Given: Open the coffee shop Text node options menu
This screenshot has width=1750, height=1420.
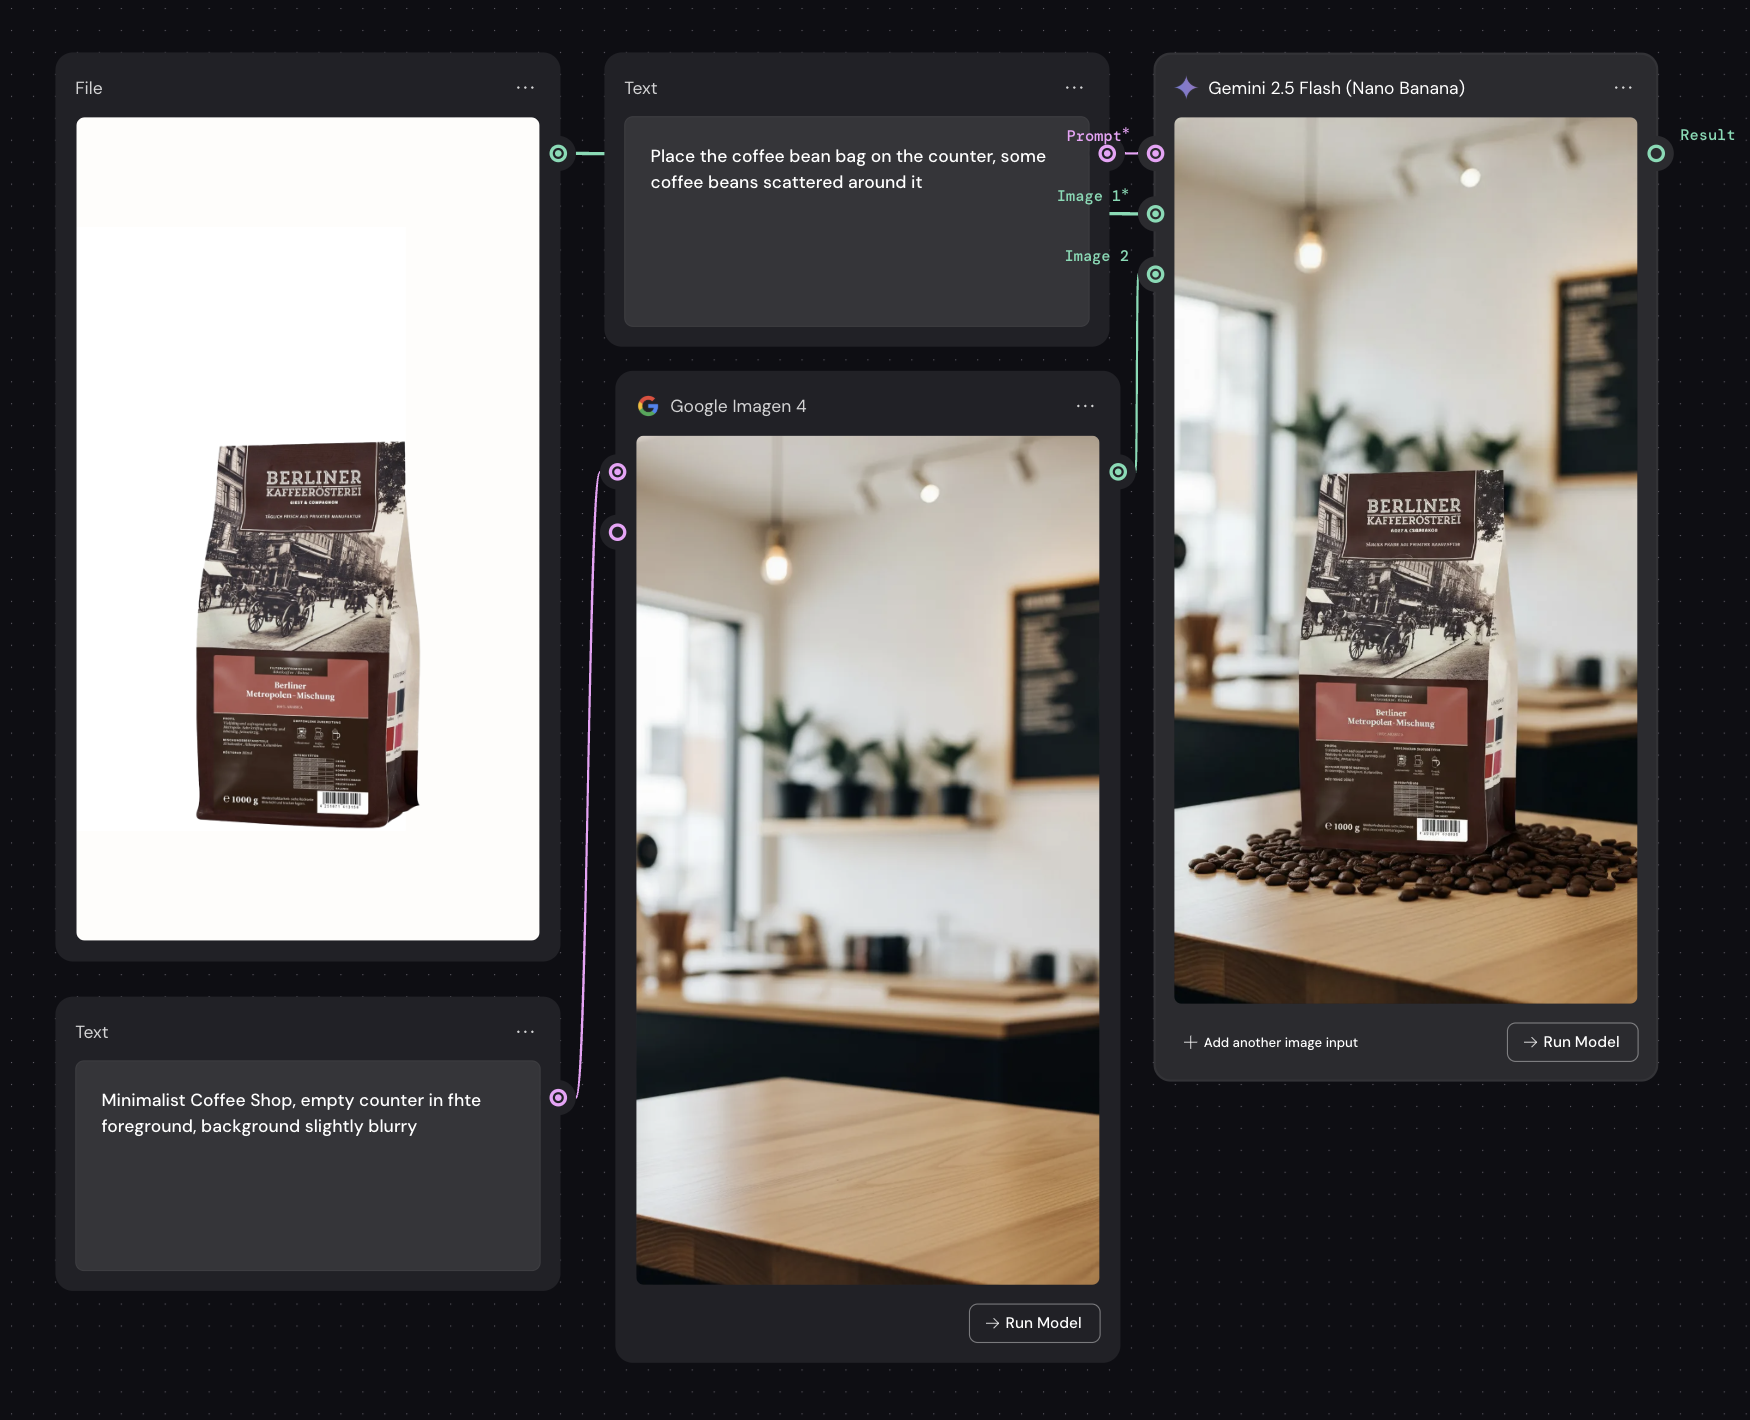Looking at the screenshot, I should [525, 1032].
